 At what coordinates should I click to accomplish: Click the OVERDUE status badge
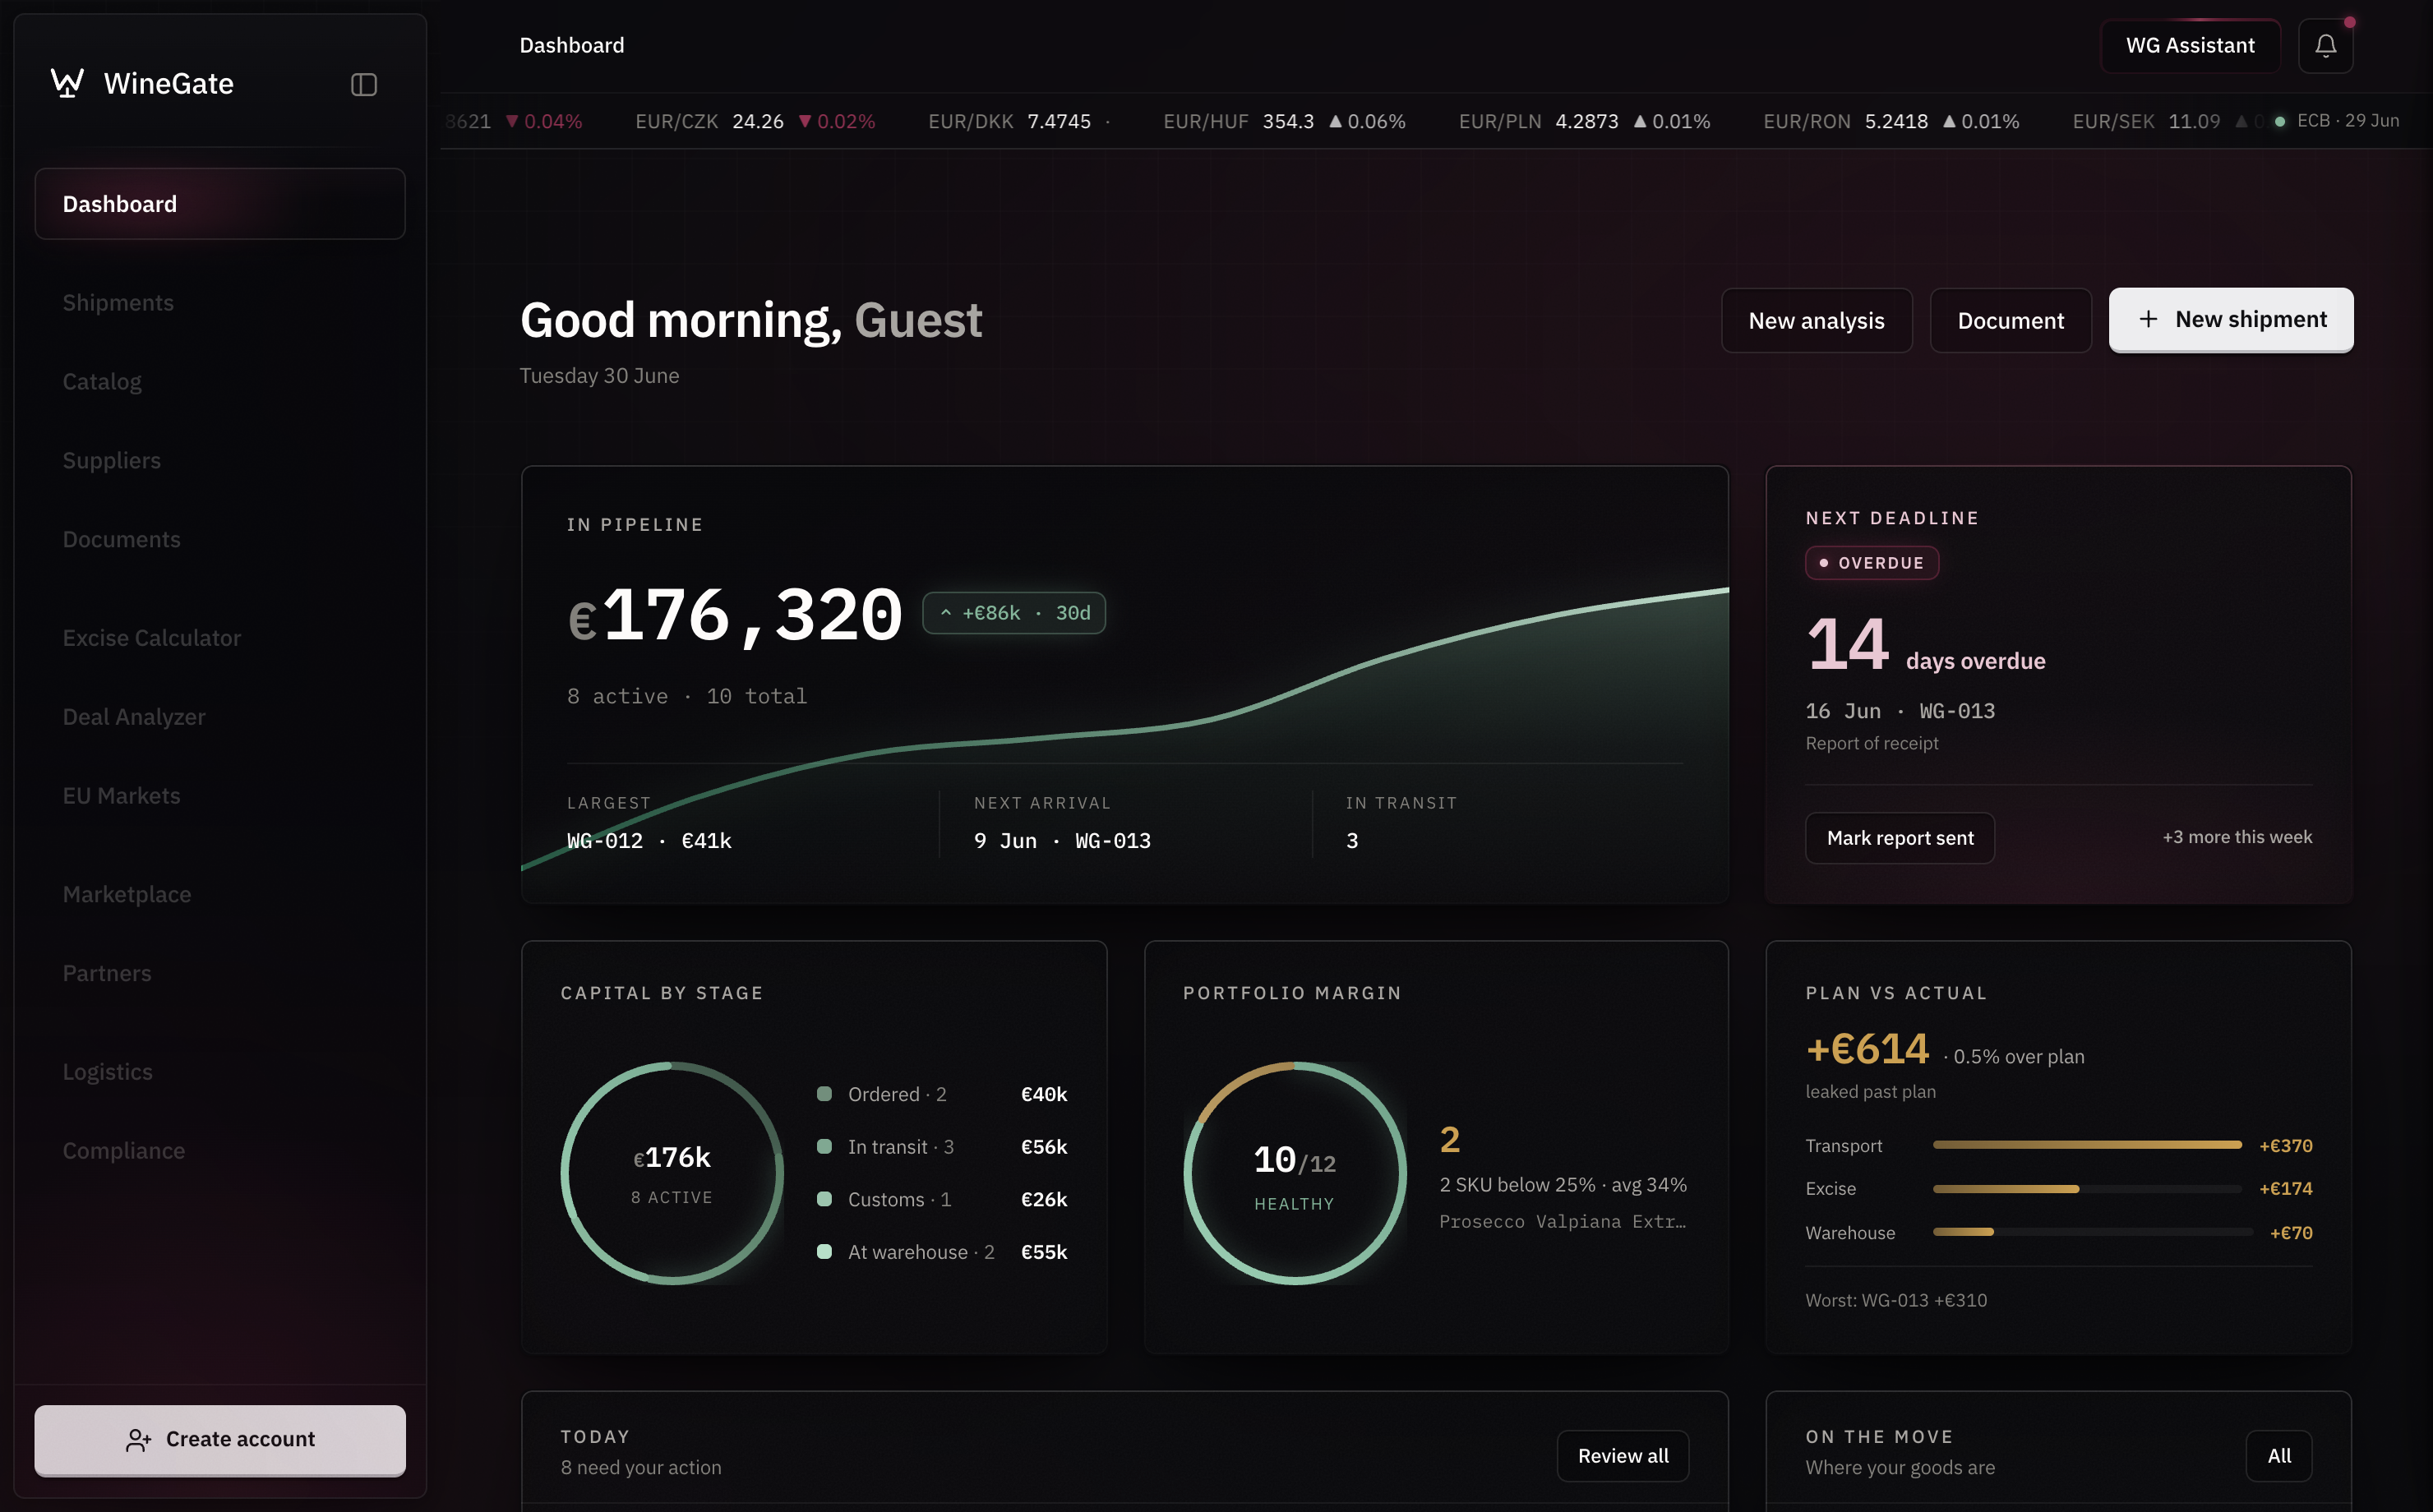[x=1871, y=562]
